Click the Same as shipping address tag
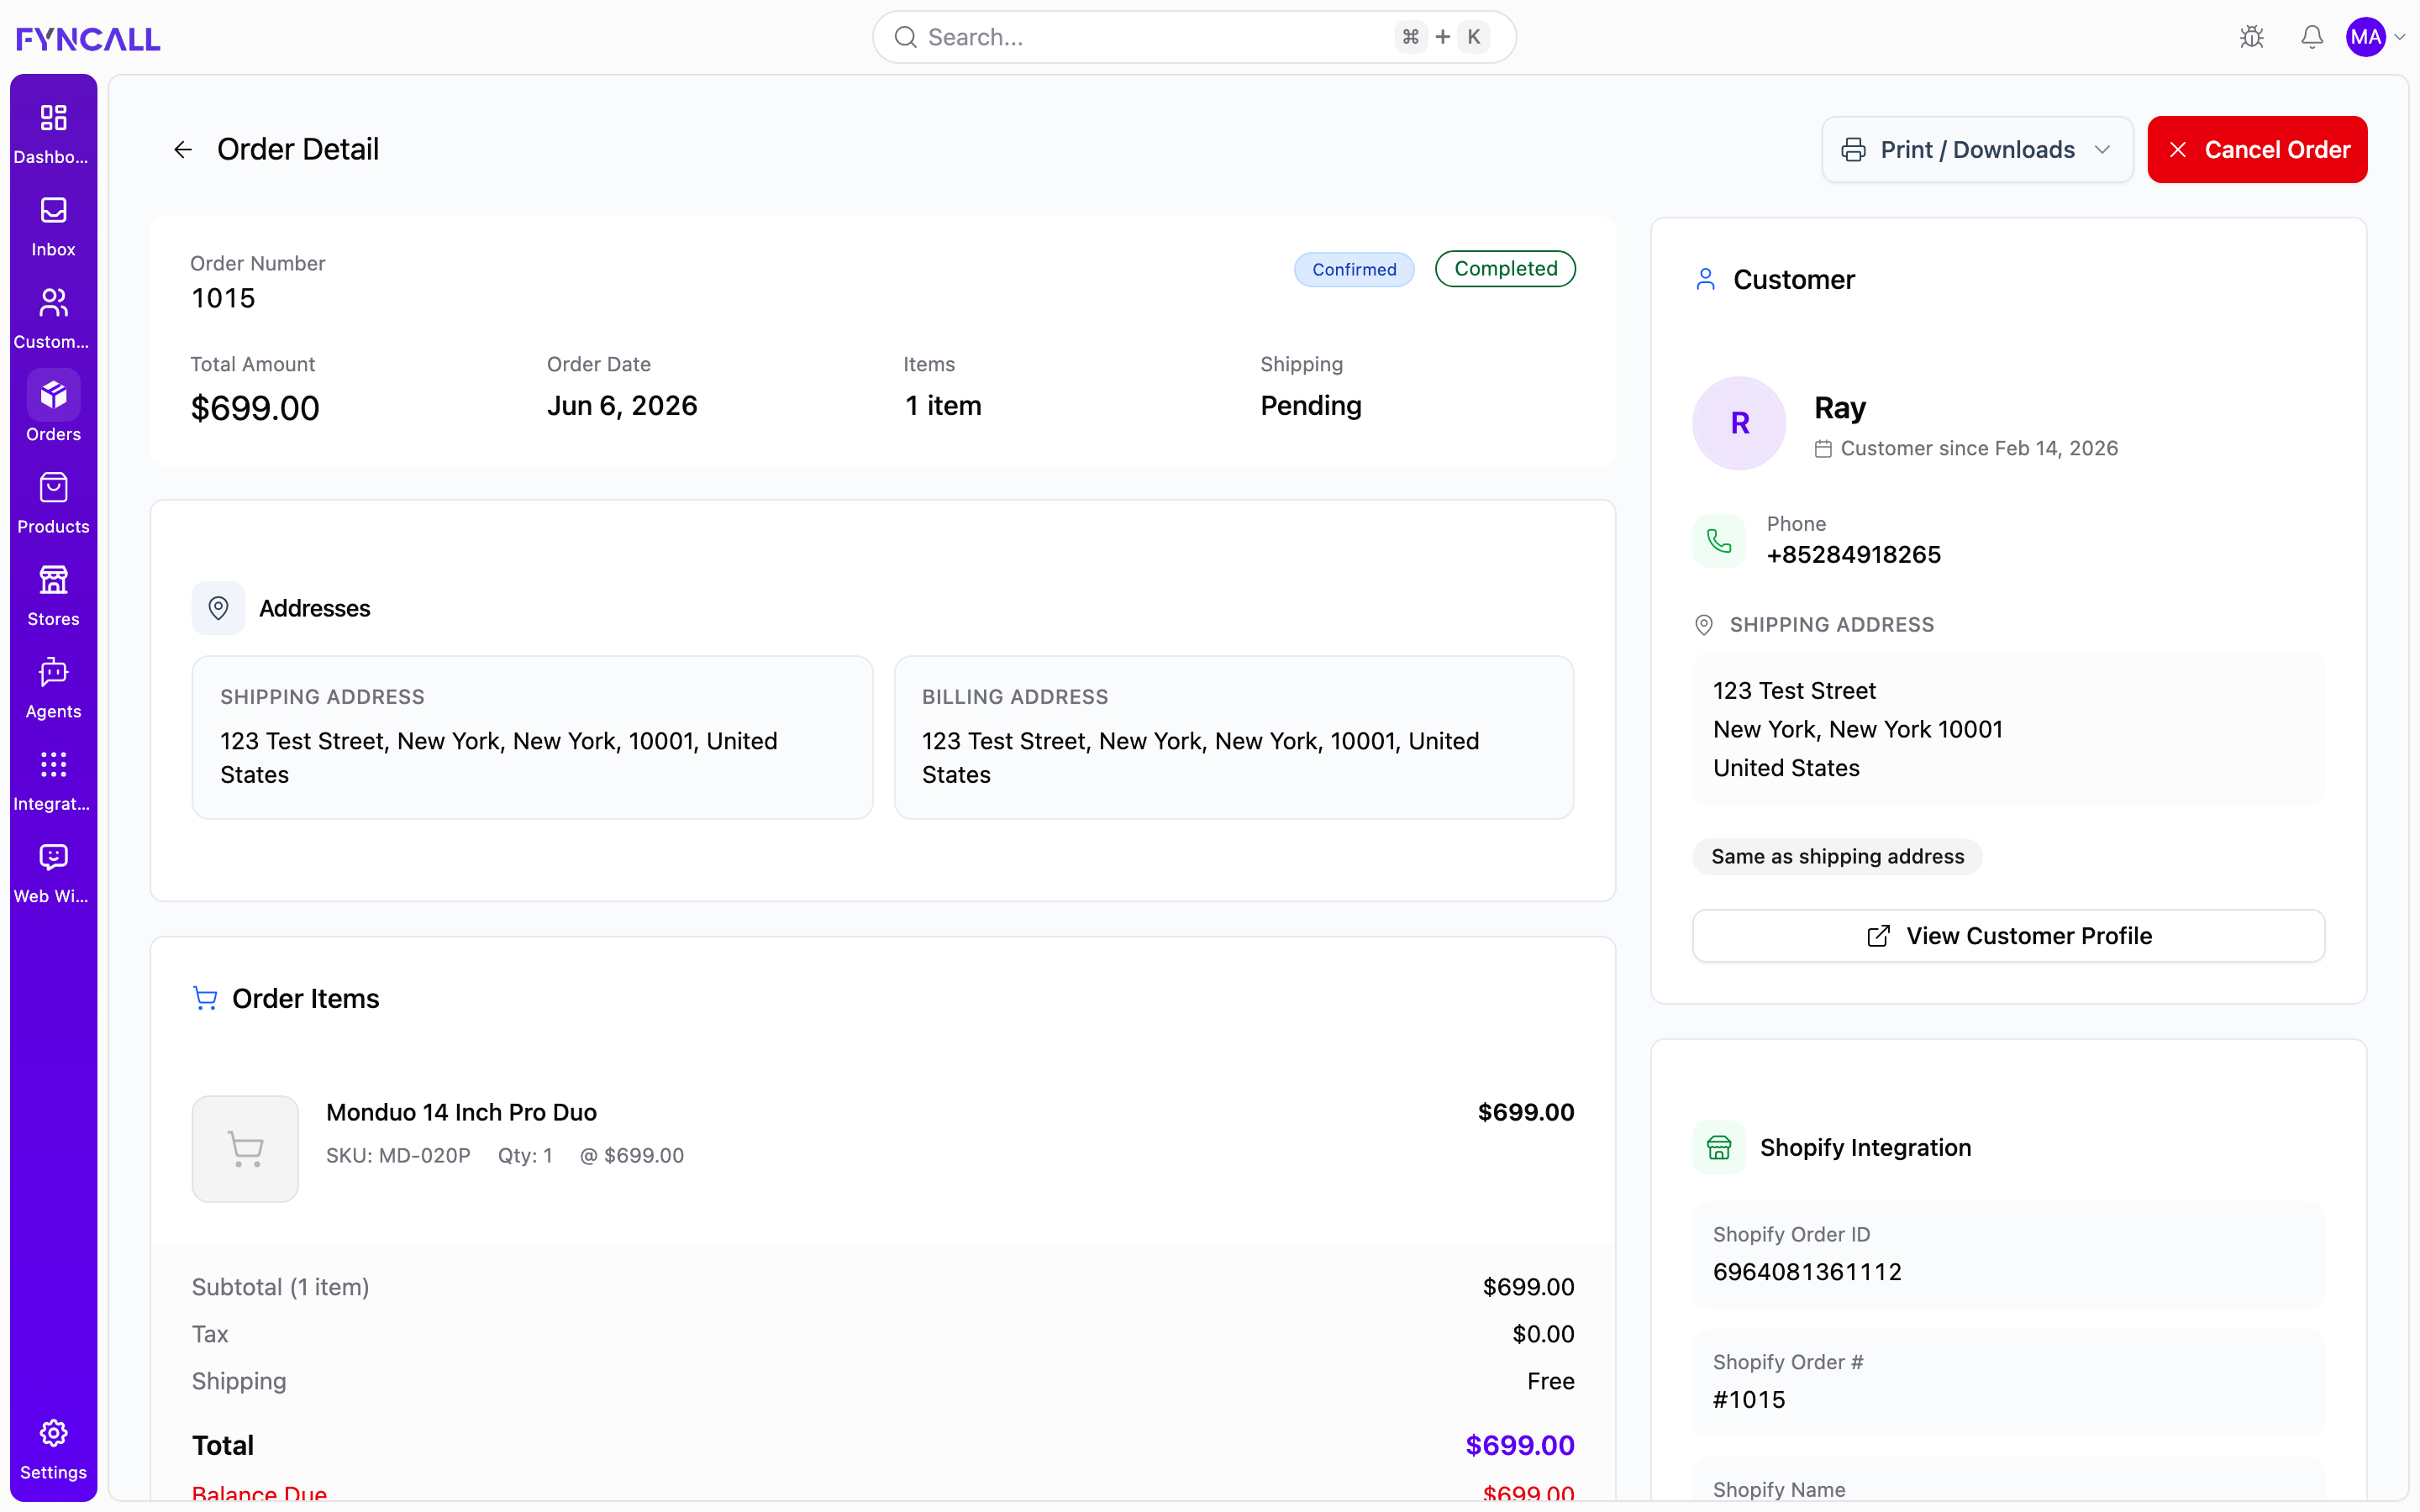This screenshot has height=1512, width=2420. [x=1837, y=856]
